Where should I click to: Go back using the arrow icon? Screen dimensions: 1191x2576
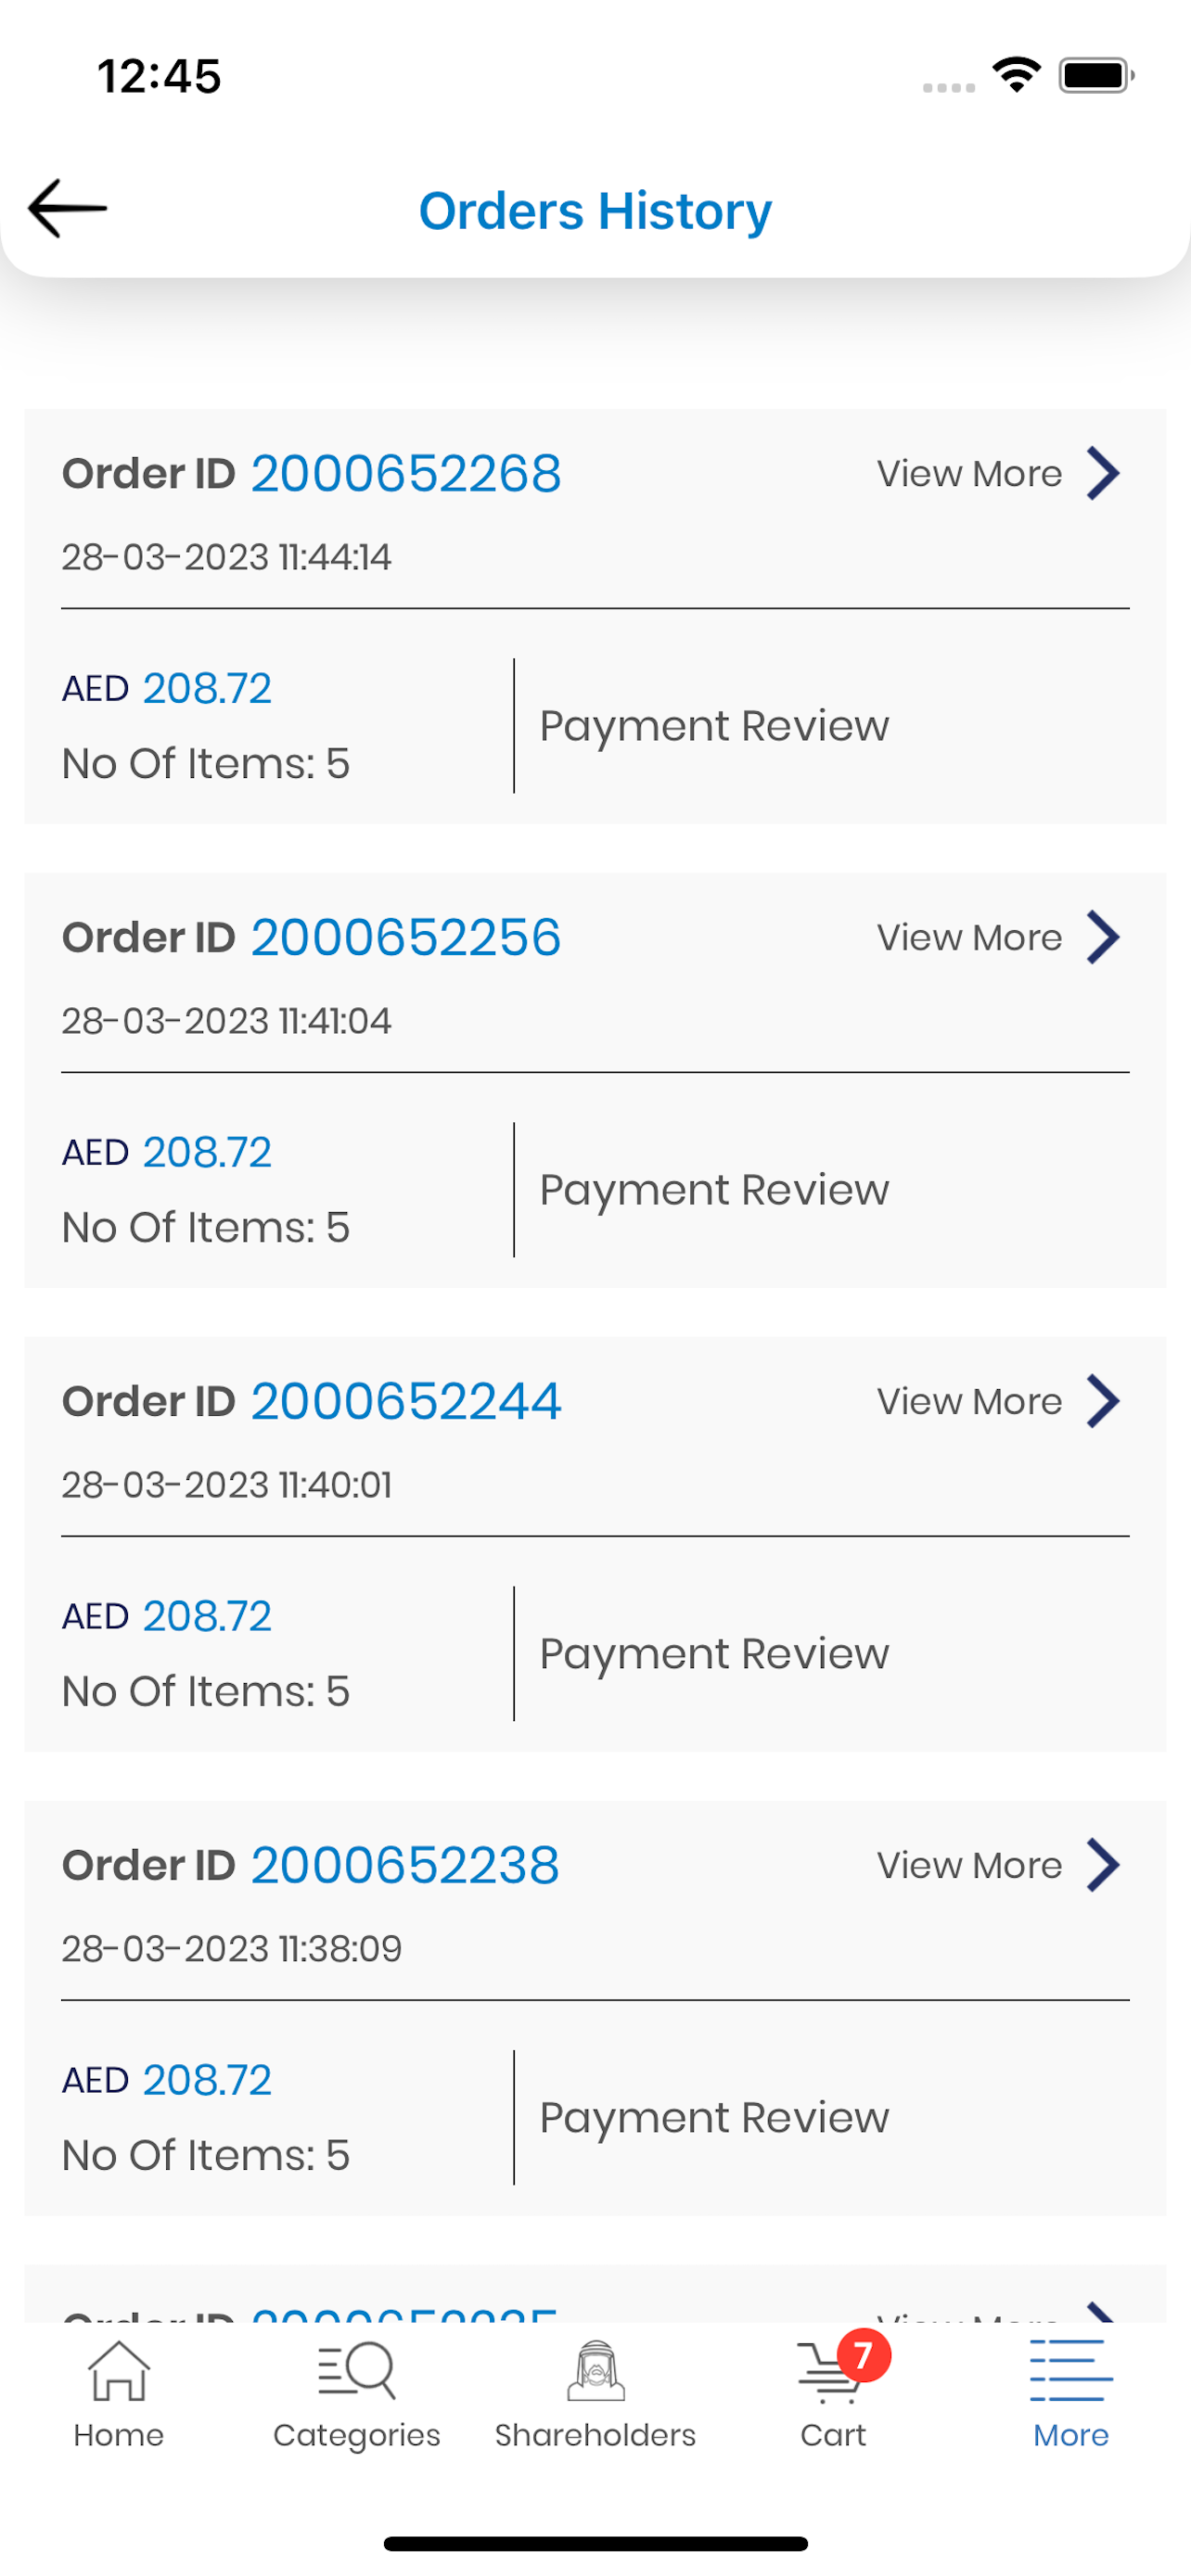pyautogui.click(x=67, y=209)
